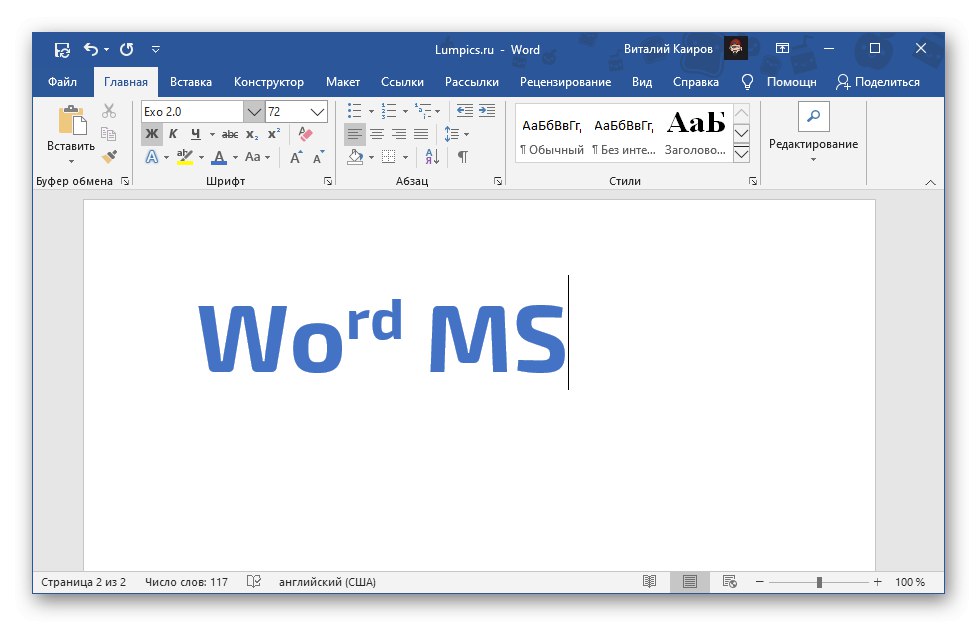Viewport: 977px width, 626px height.
Task: Open the line spacing menu
Action: tap(452, 134)
